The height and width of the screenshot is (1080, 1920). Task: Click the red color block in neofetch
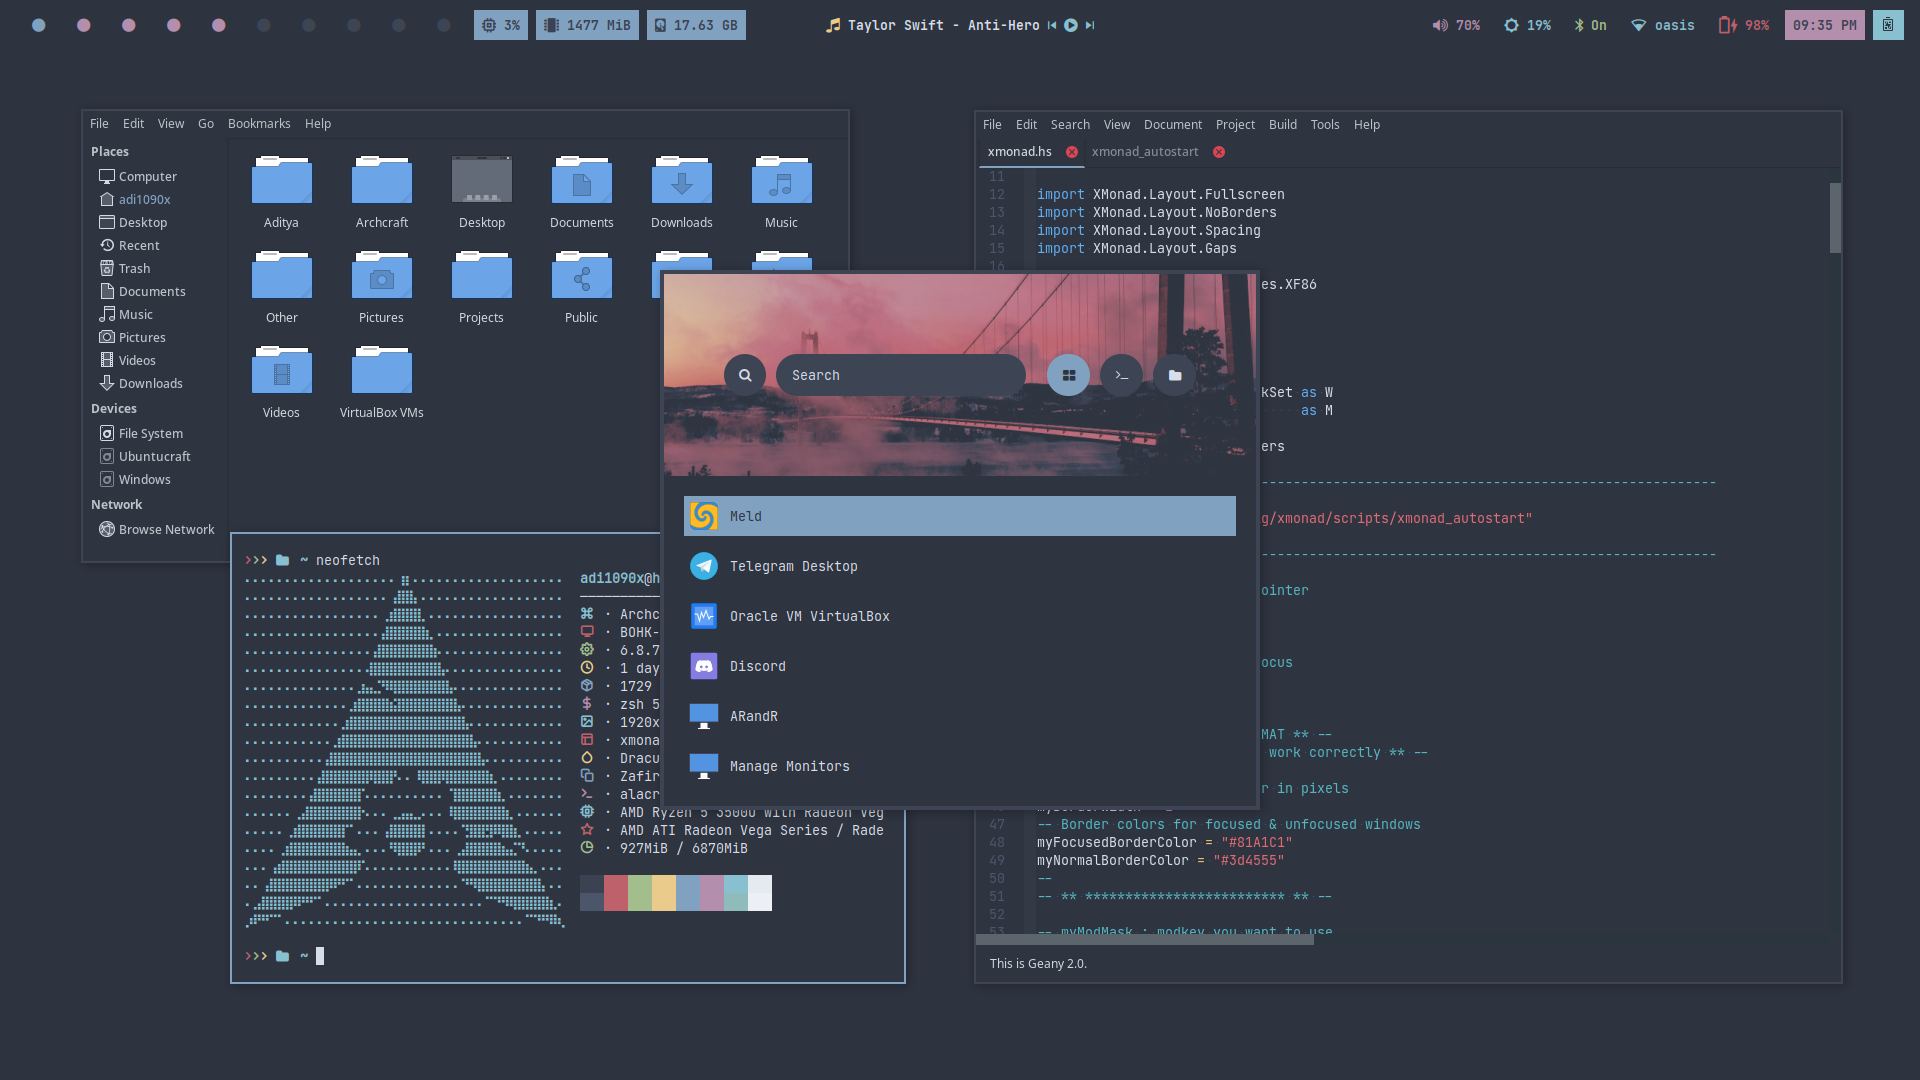click(x=615, y=892)
